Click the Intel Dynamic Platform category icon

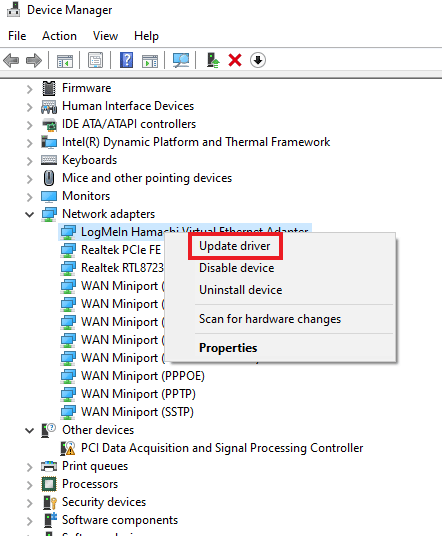click(49, 142)
